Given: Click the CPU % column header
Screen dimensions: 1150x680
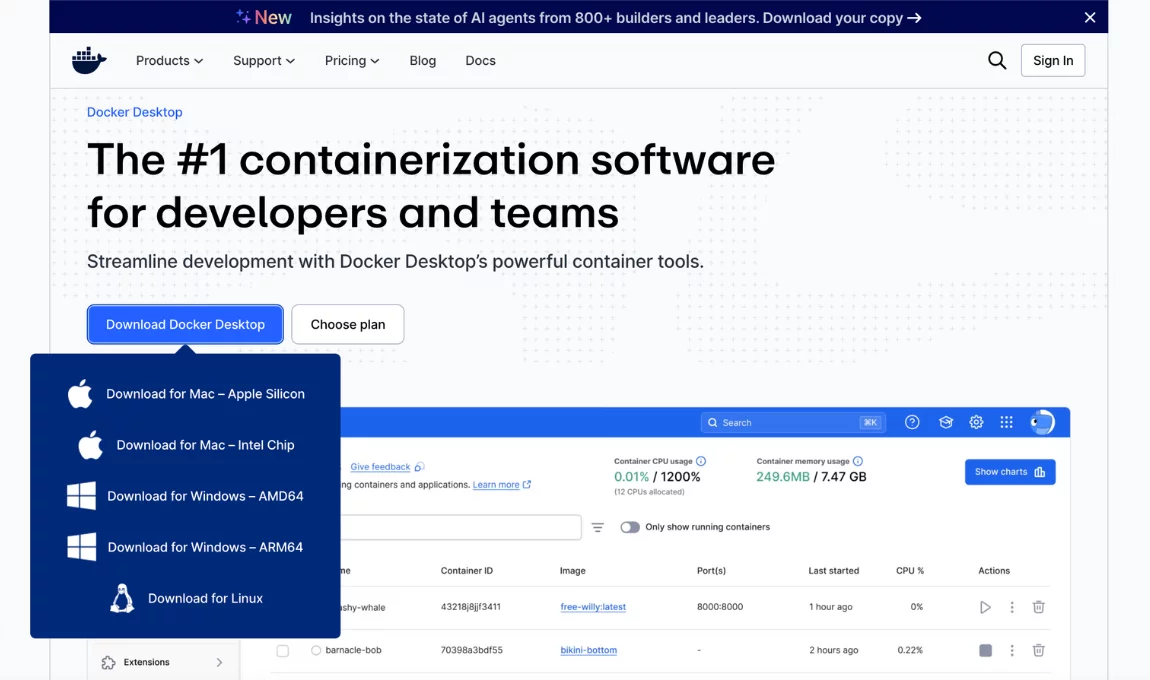Looking at the screenshot, I should pyautogui.click(x=909, y=571).
